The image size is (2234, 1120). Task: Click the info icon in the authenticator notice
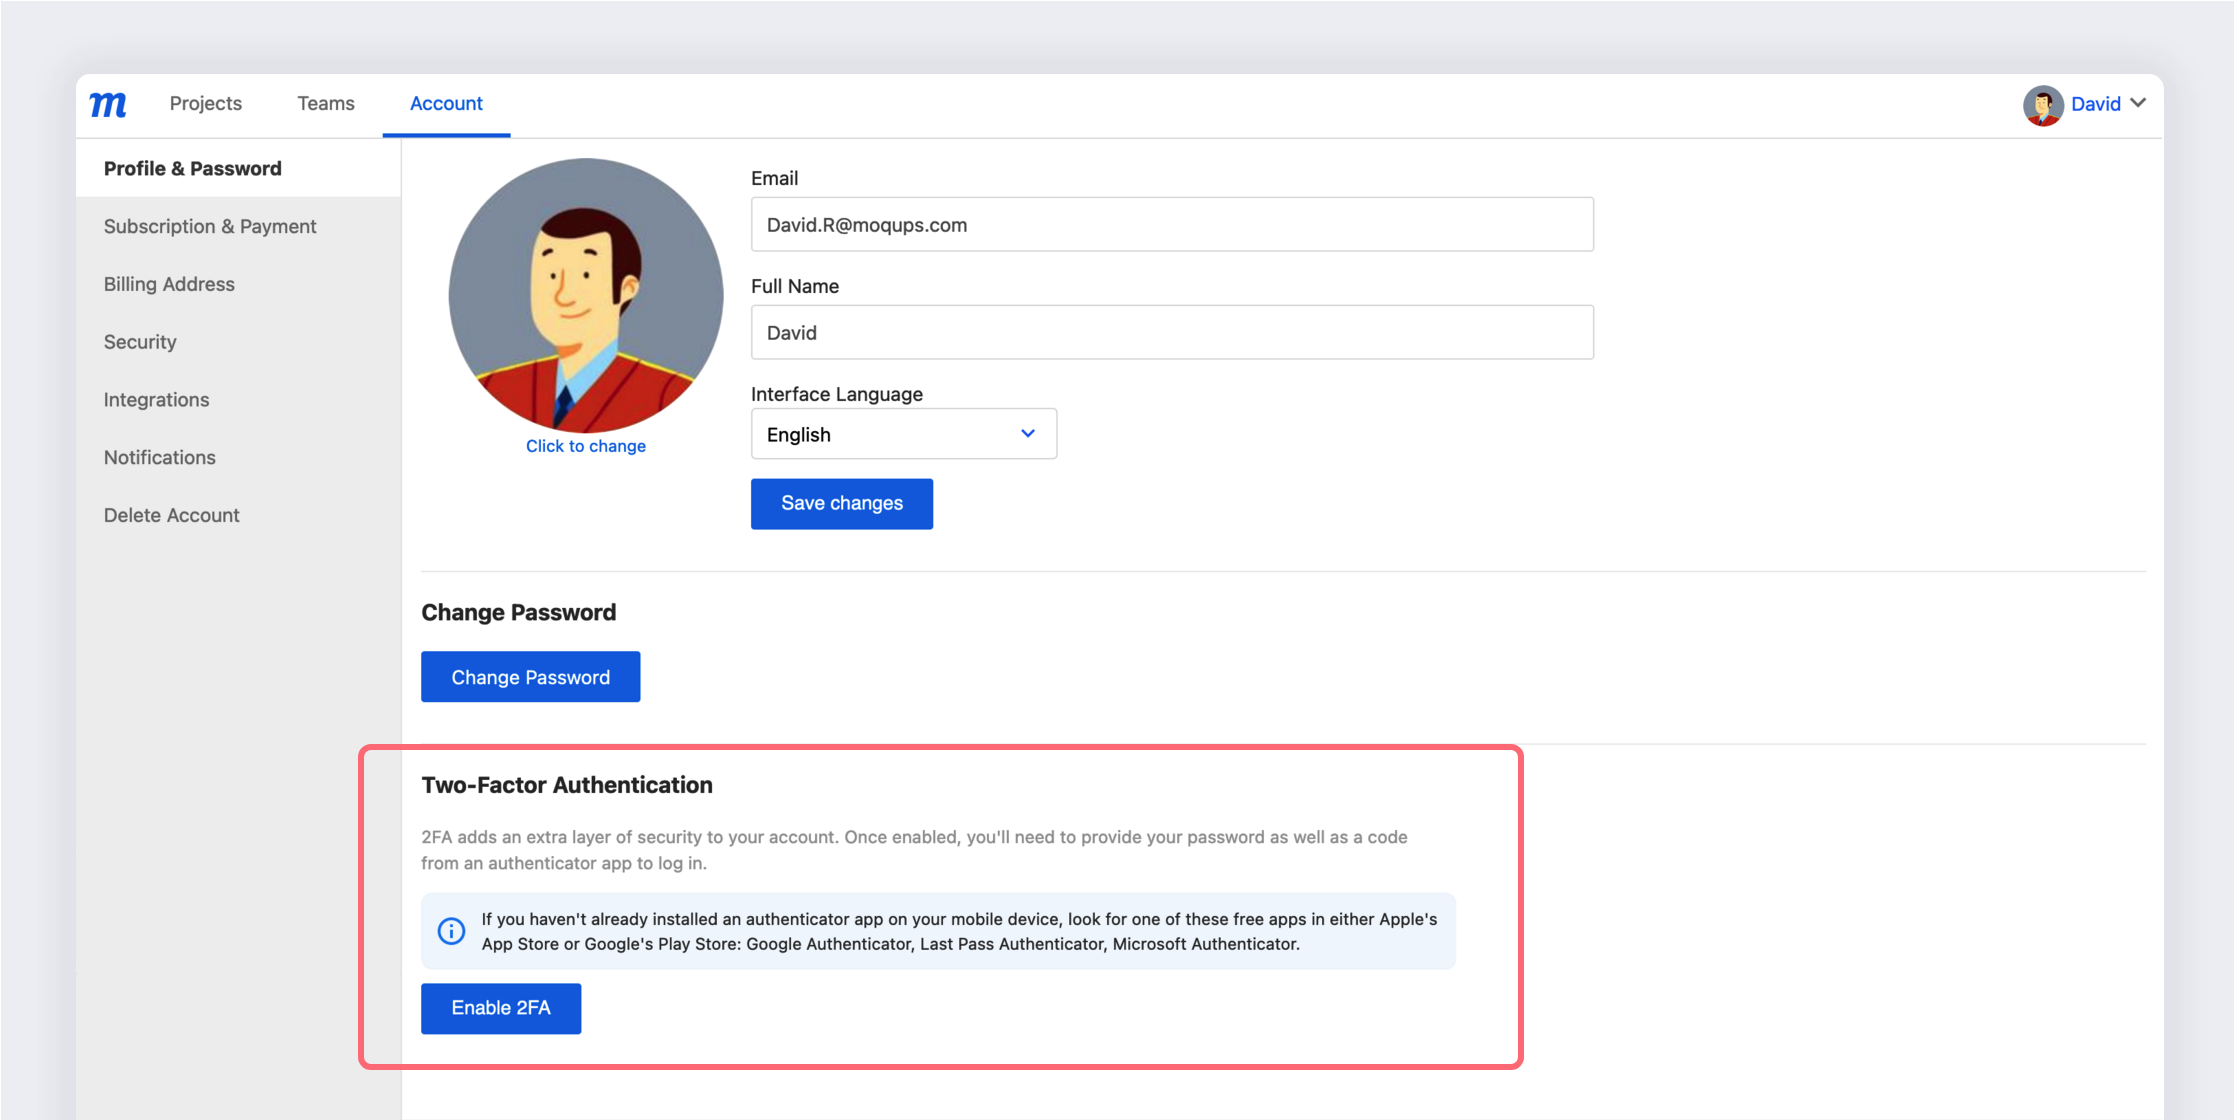(450, 930)
